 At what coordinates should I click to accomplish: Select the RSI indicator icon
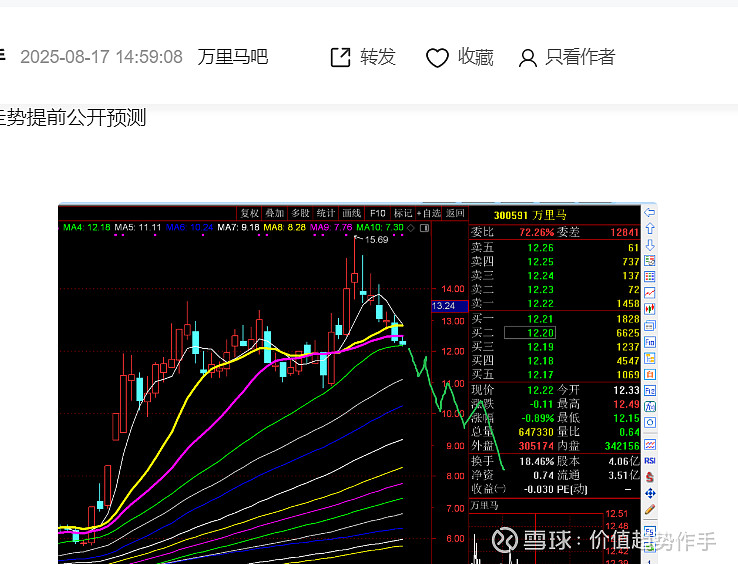[650, 460]
